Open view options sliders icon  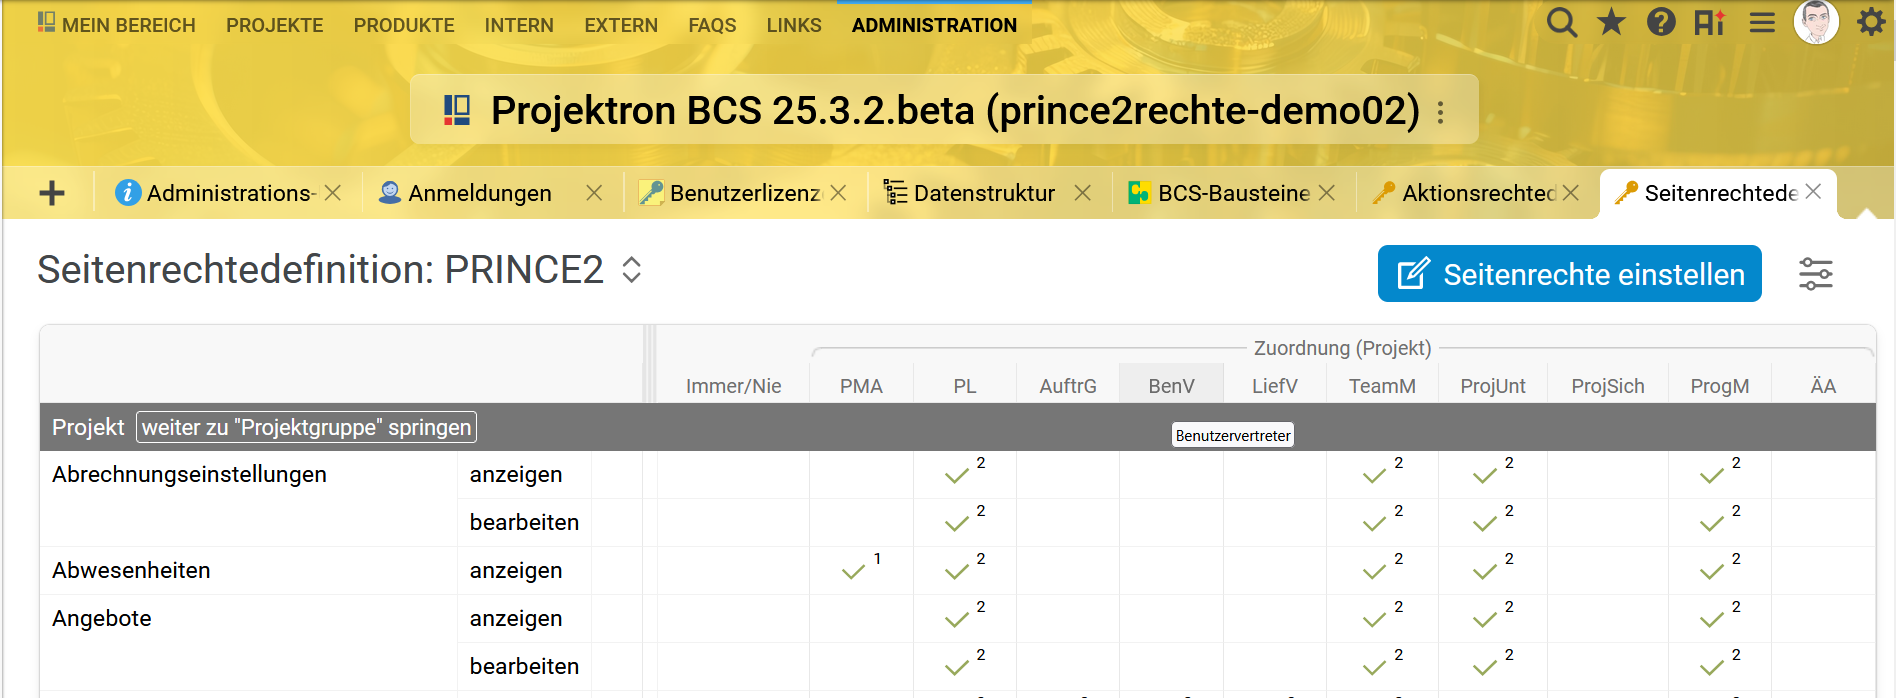coord(1815,274)
